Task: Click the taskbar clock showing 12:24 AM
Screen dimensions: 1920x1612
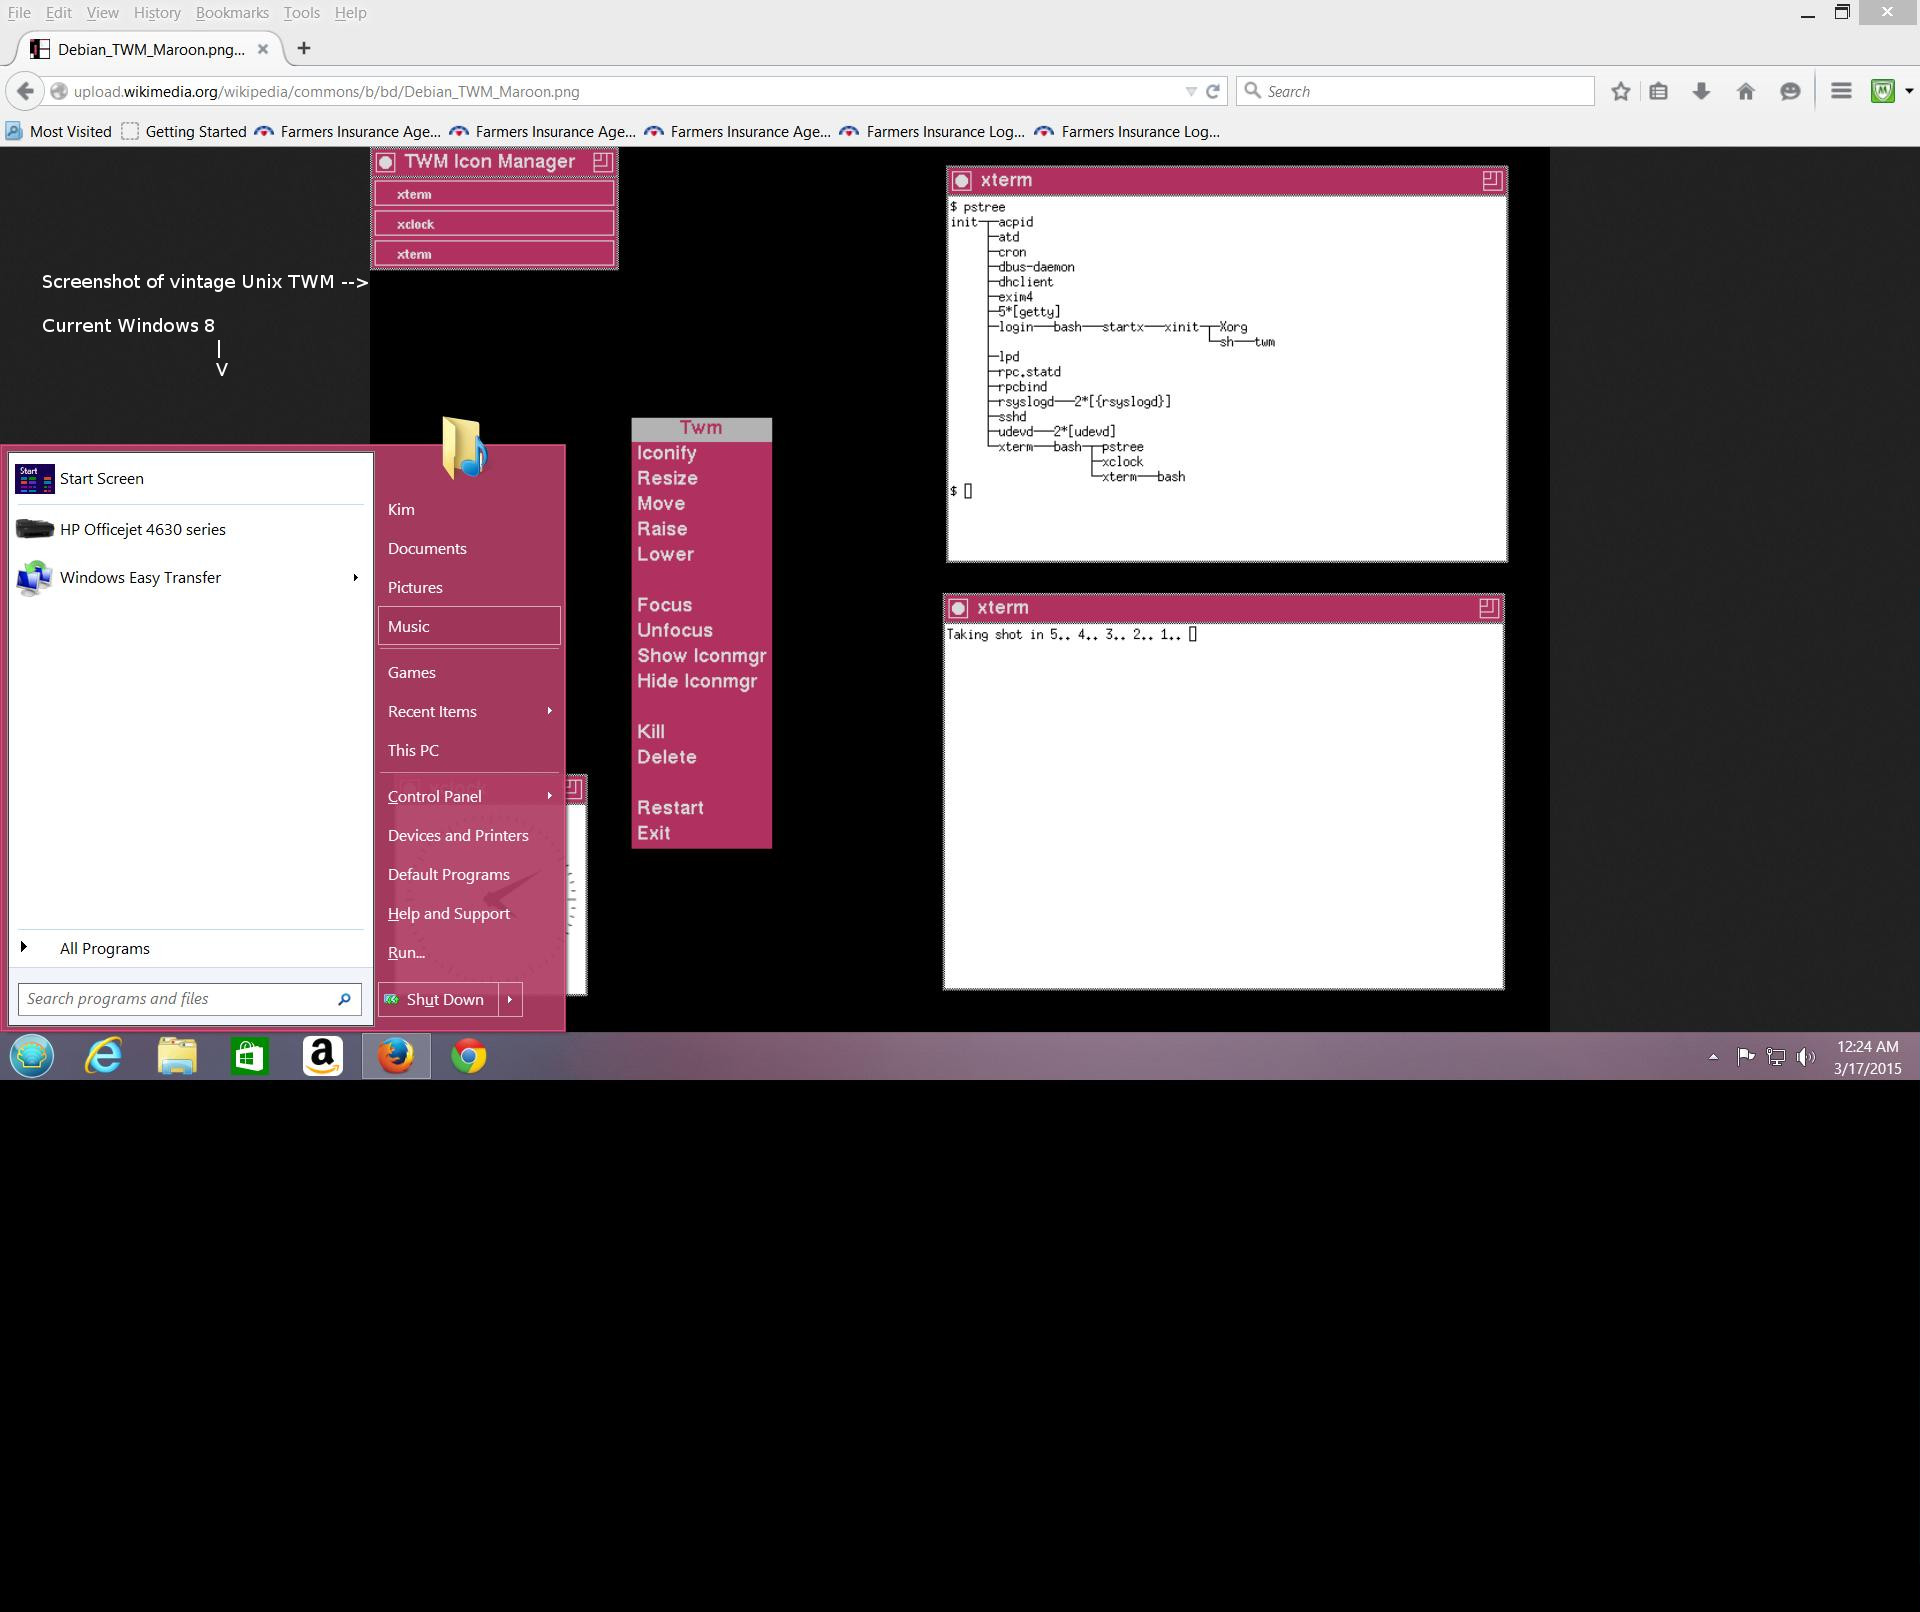Action: (1867, 1057)
